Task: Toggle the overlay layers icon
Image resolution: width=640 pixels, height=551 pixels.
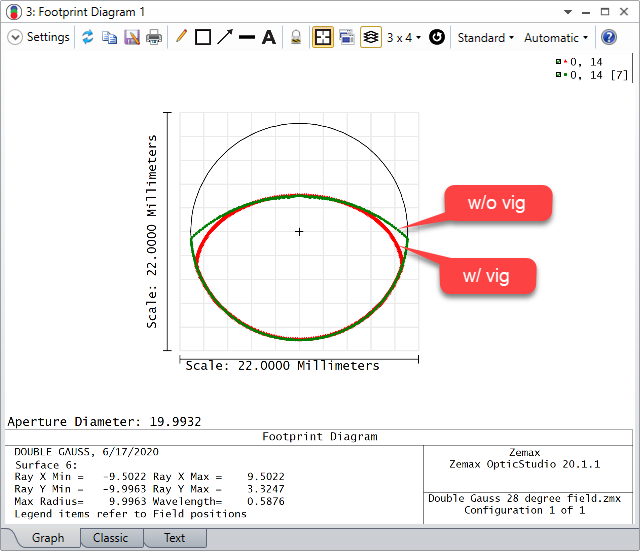Action: 371,38
